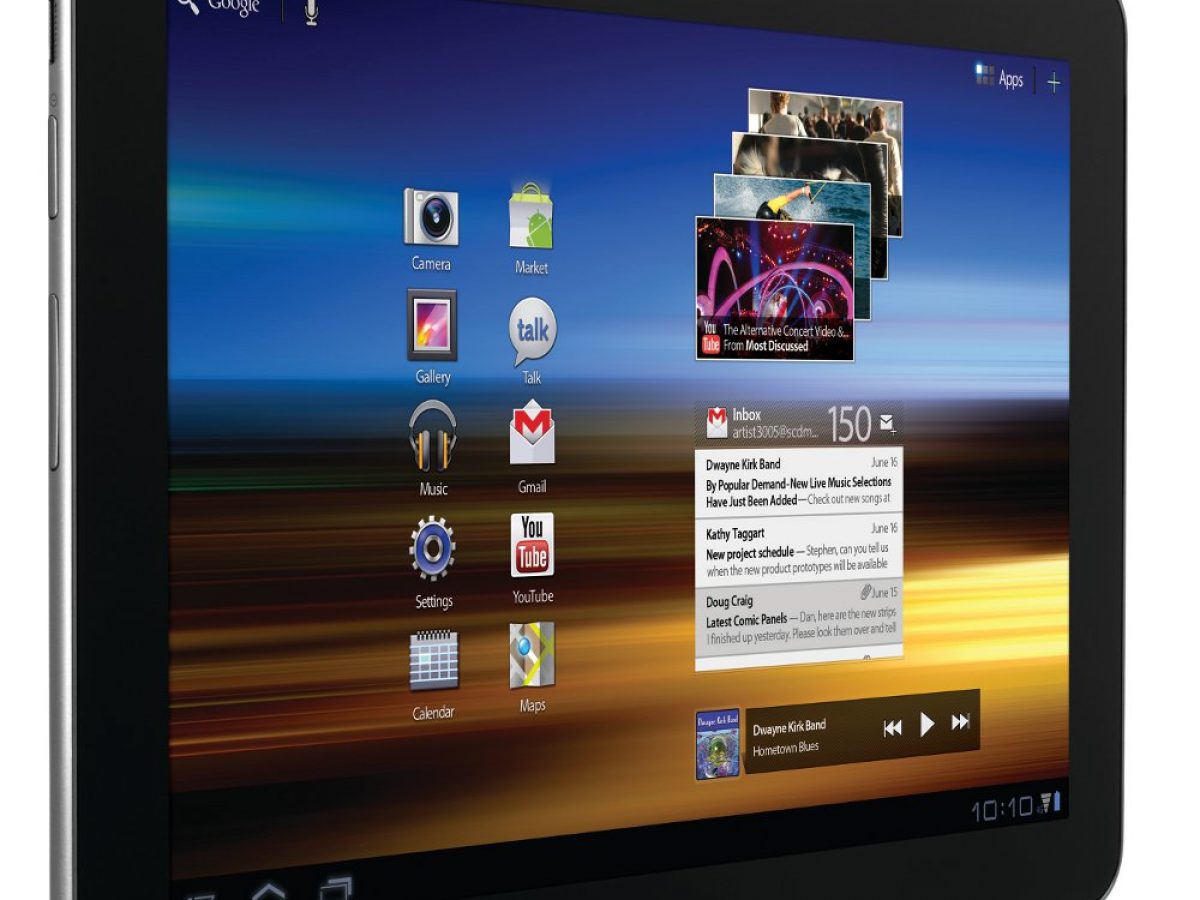The height and width of the screenshot is (900, 1200).
Task: Open Google Talk app
Action: click(x=532, y=331)
